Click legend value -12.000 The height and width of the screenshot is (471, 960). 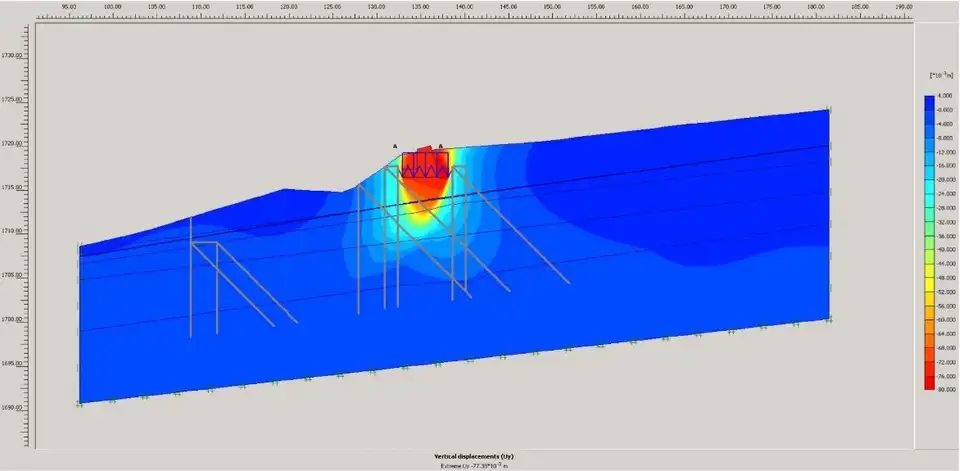944,152
